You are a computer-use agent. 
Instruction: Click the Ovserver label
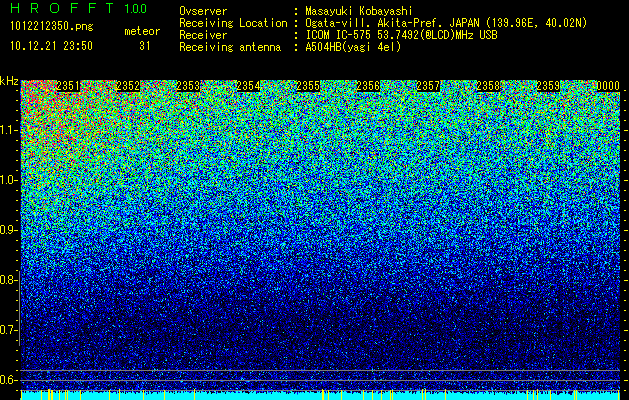pos(203,11)
